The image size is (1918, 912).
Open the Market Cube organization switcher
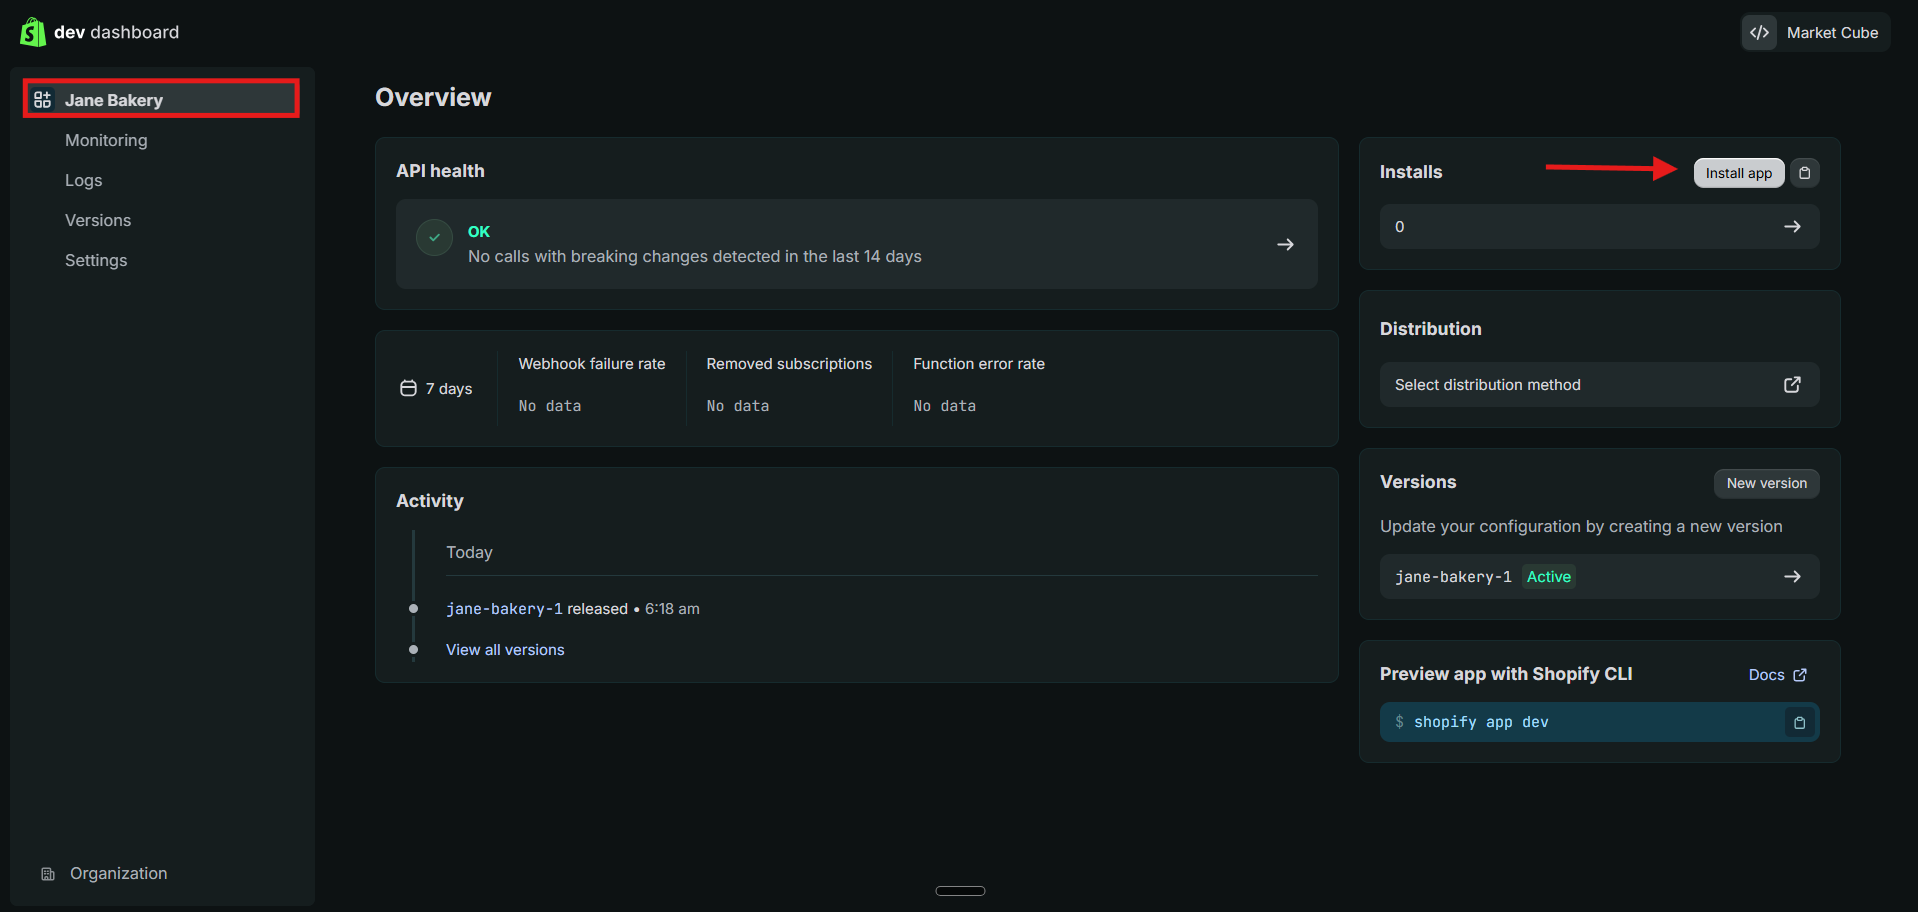tap(1815, 32)
